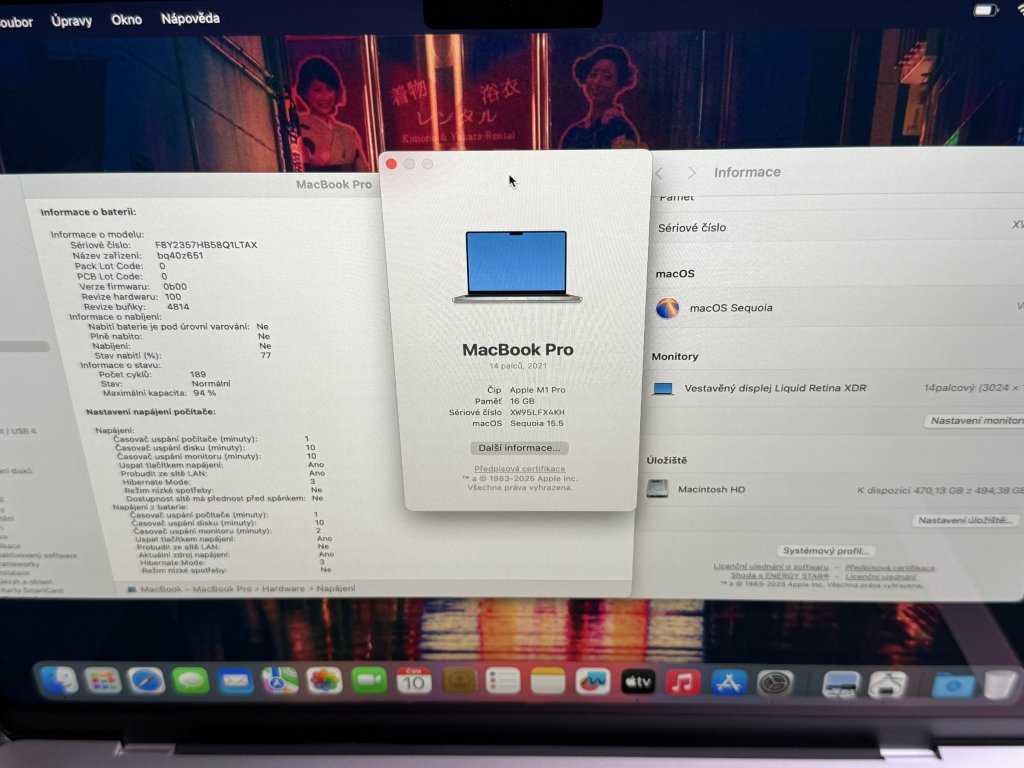Launch Apple TV from the dock
The image size is (1024, 768).
(638, 682)
